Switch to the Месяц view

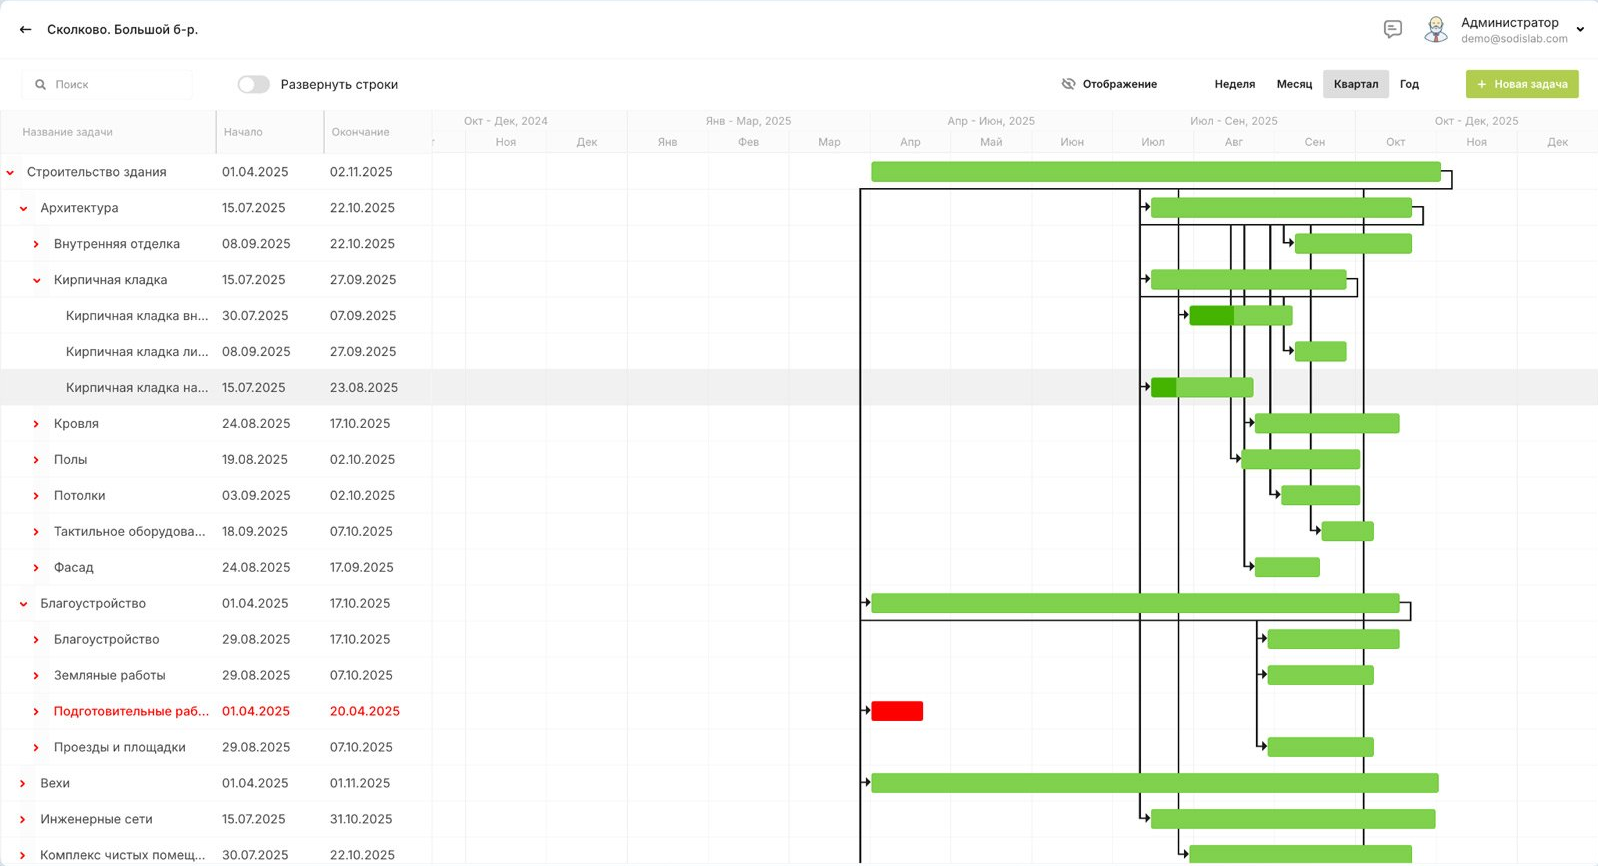pyautogui.click(x=1294, y=84)
